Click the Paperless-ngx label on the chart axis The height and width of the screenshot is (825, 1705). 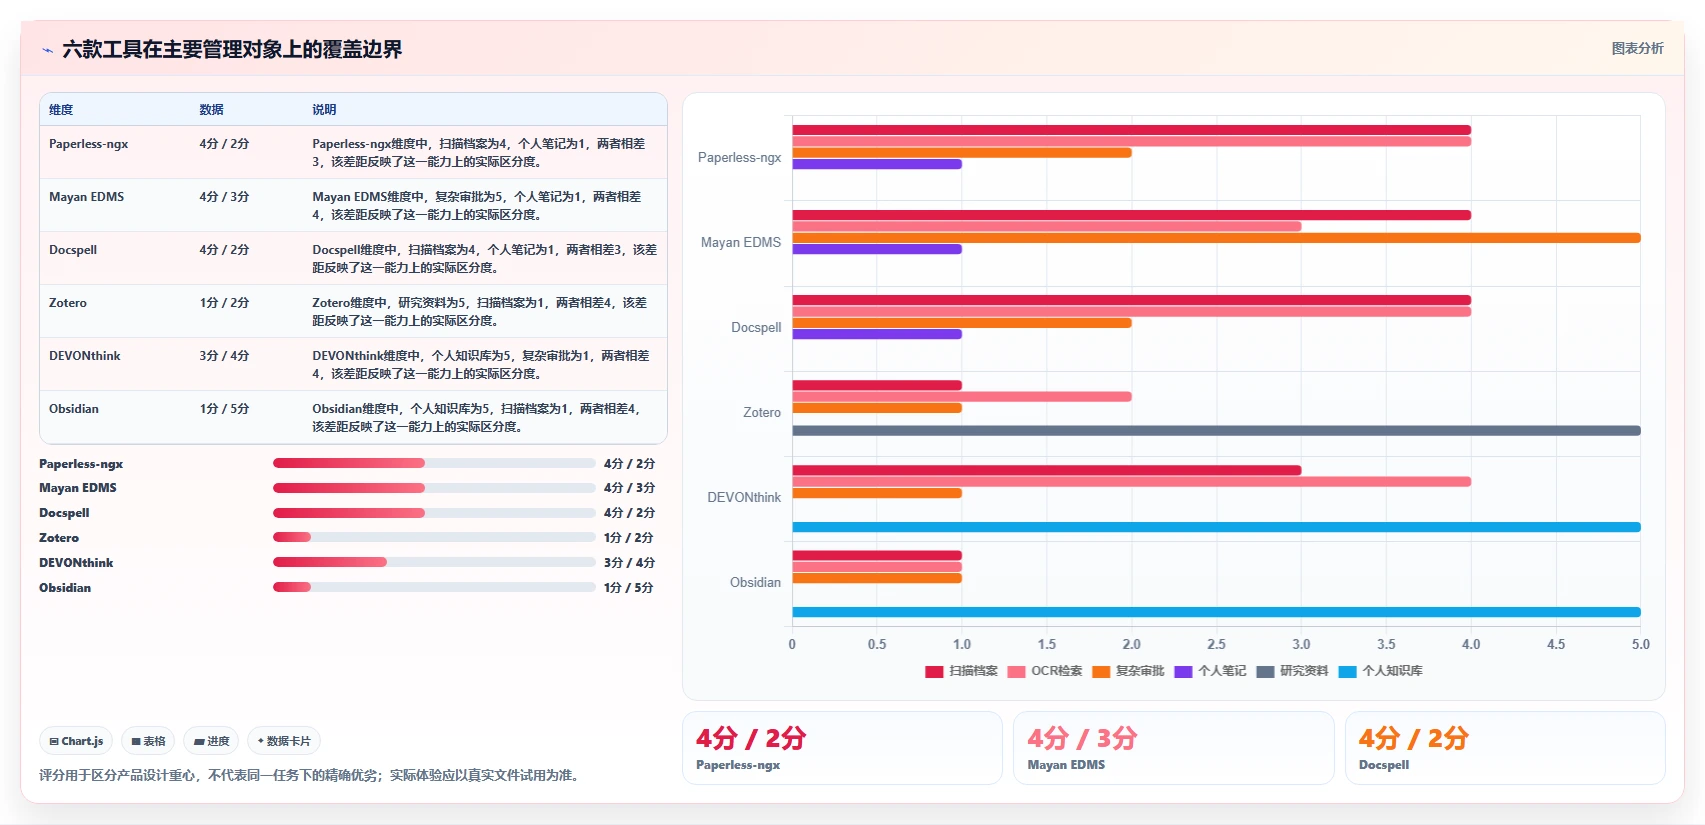point(739,158)
